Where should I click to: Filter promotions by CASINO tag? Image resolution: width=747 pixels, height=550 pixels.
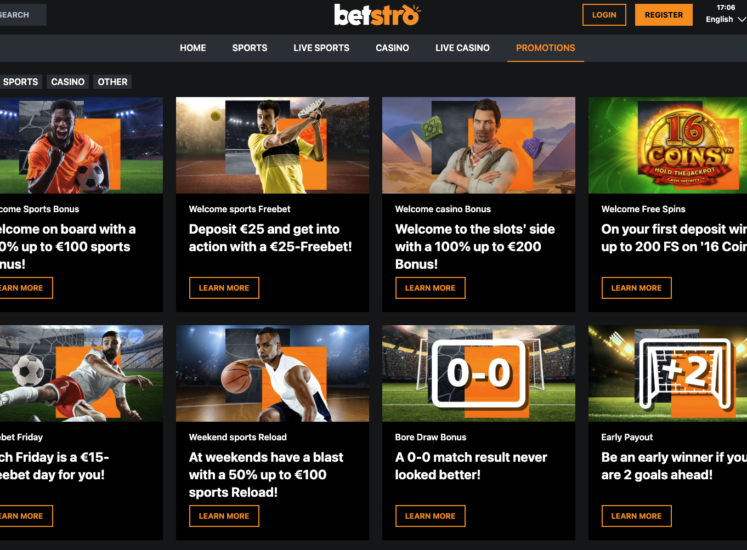click(68, 82)
